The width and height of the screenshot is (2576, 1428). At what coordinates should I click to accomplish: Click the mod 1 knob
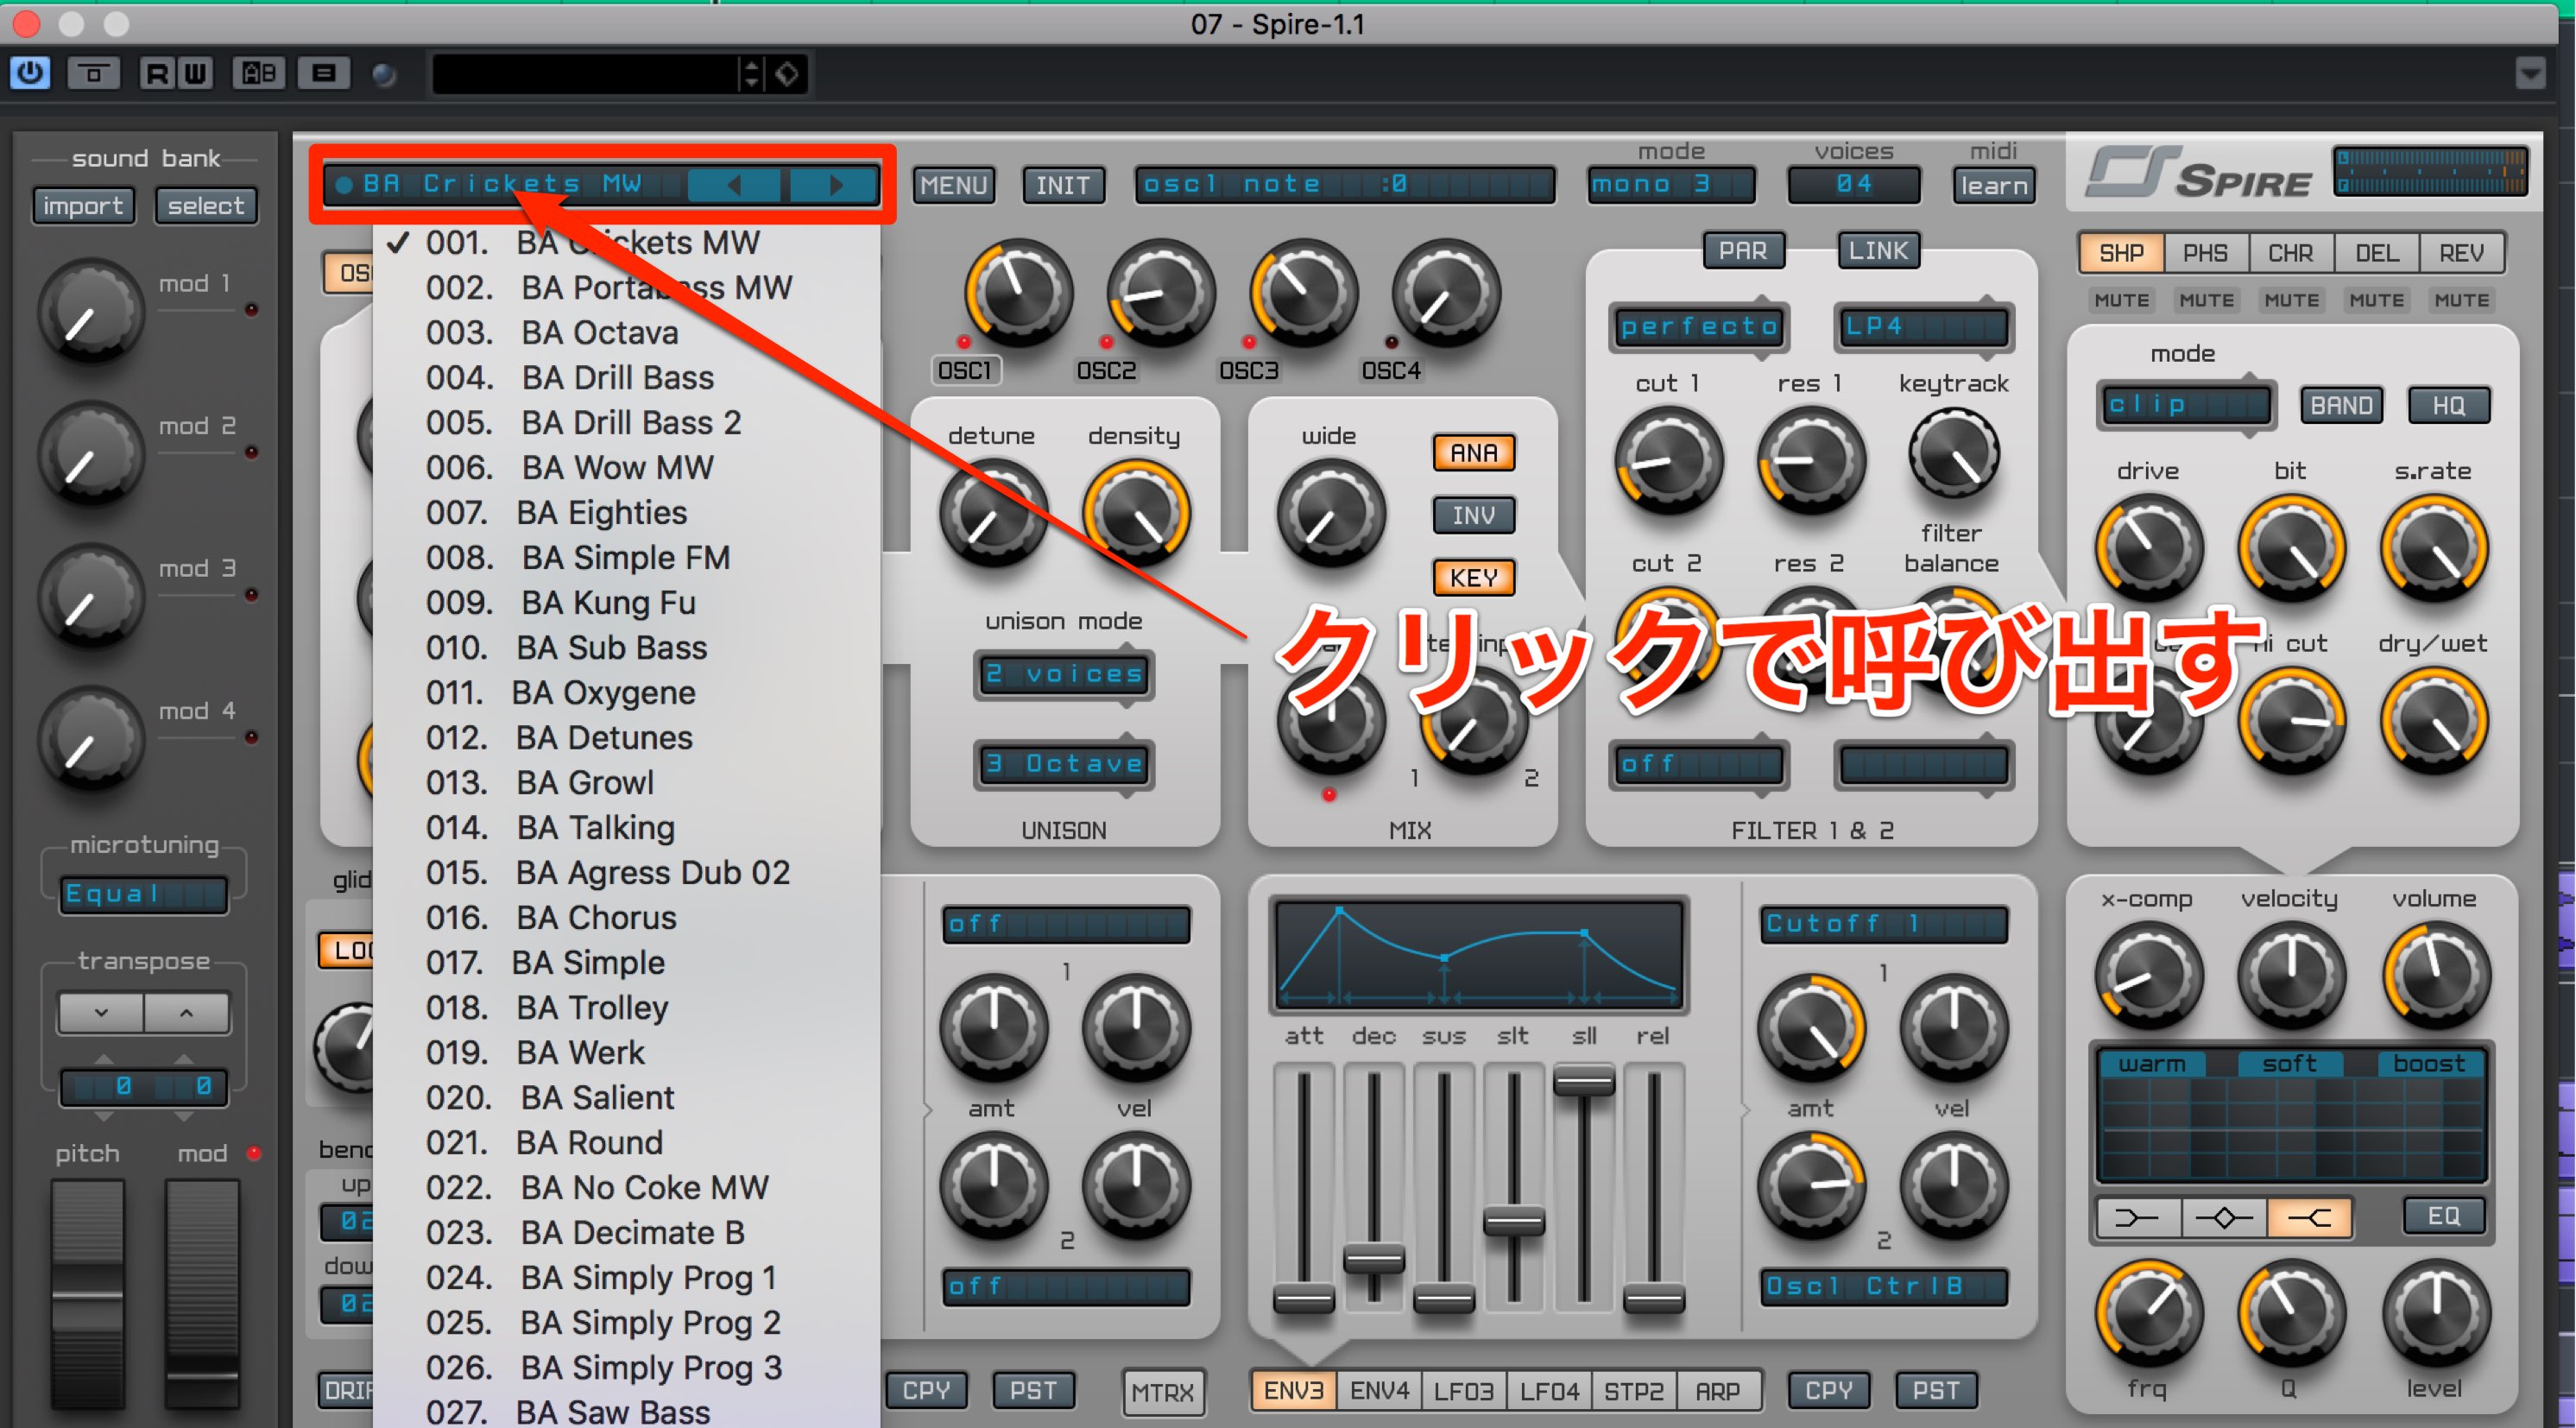click(91, 313)
